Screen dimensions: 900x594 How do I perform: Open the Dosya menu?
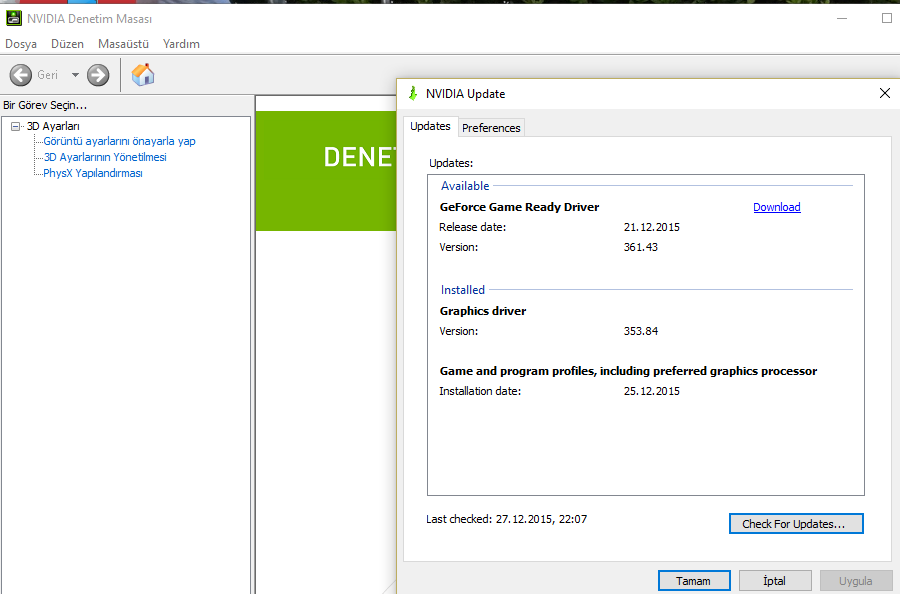pos(21,44)
